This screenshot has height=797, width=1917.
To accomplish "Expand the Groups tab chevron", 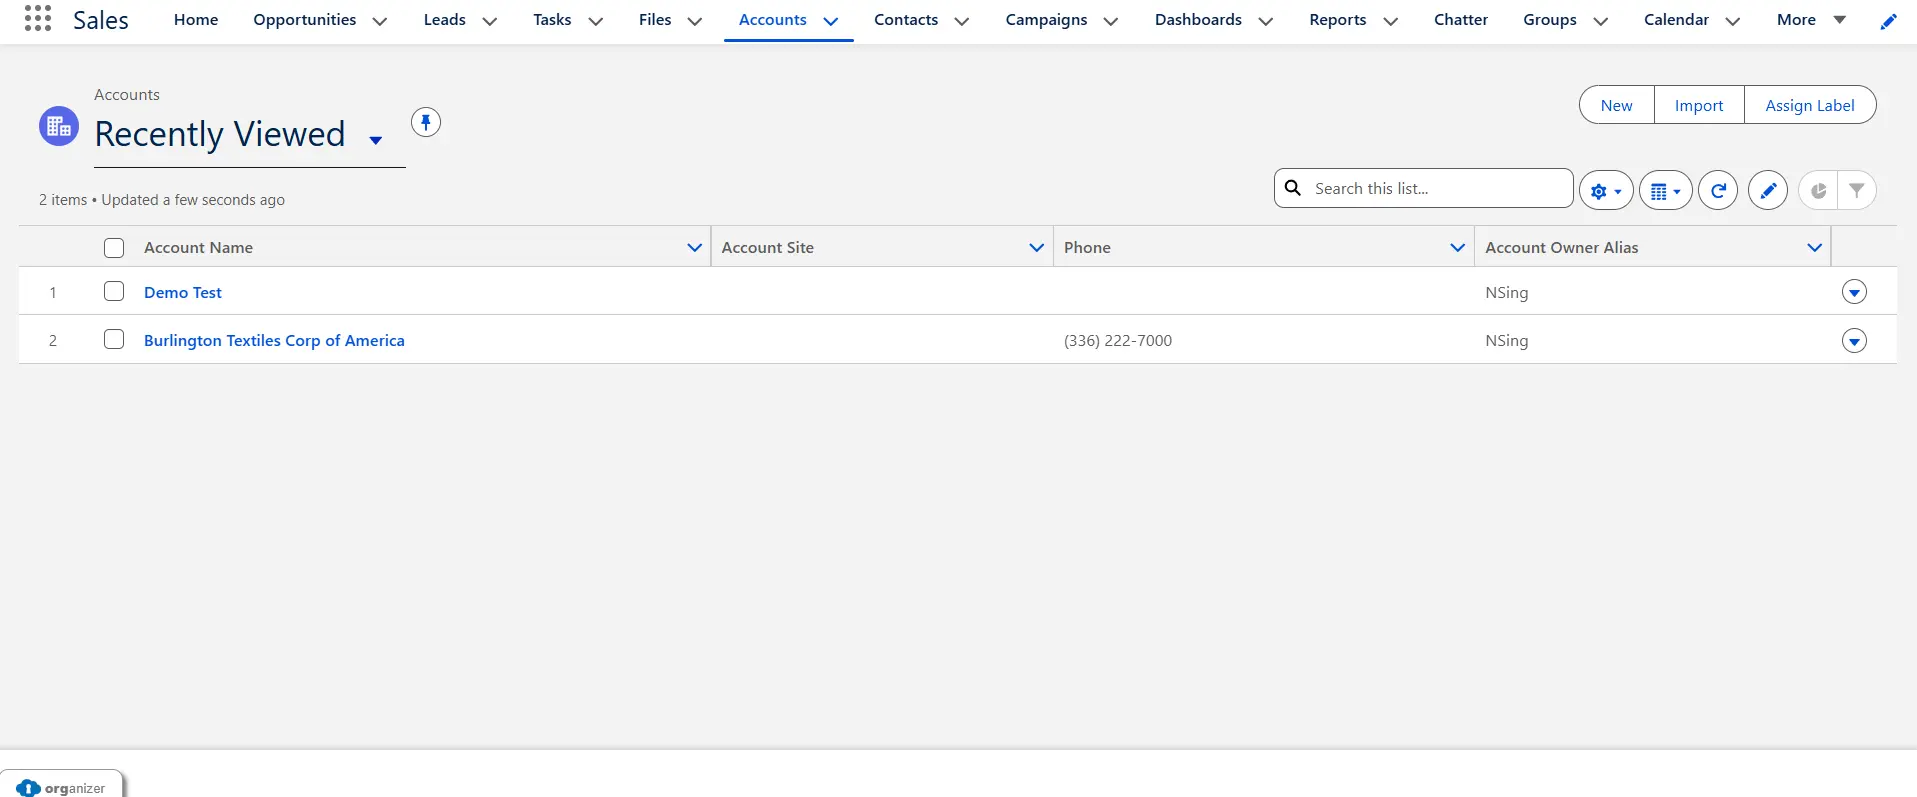I will click(x=1601, y=21).
